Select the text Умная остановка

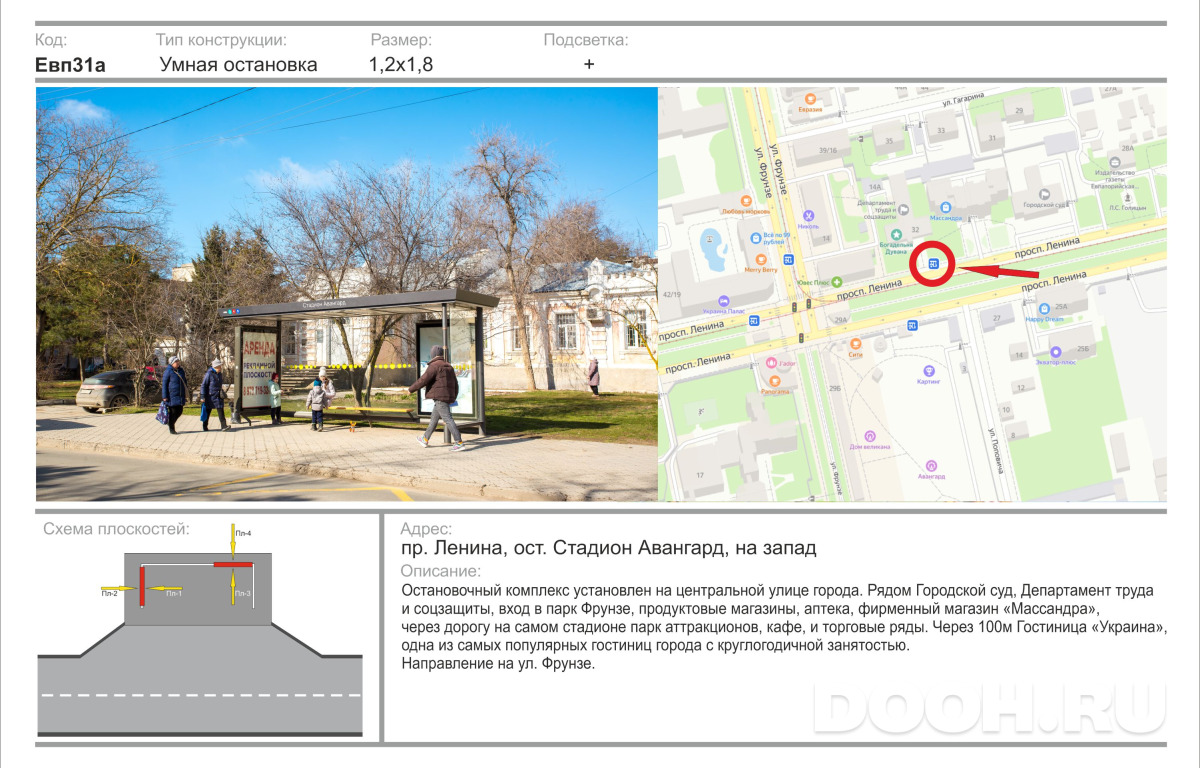(239, 65)
